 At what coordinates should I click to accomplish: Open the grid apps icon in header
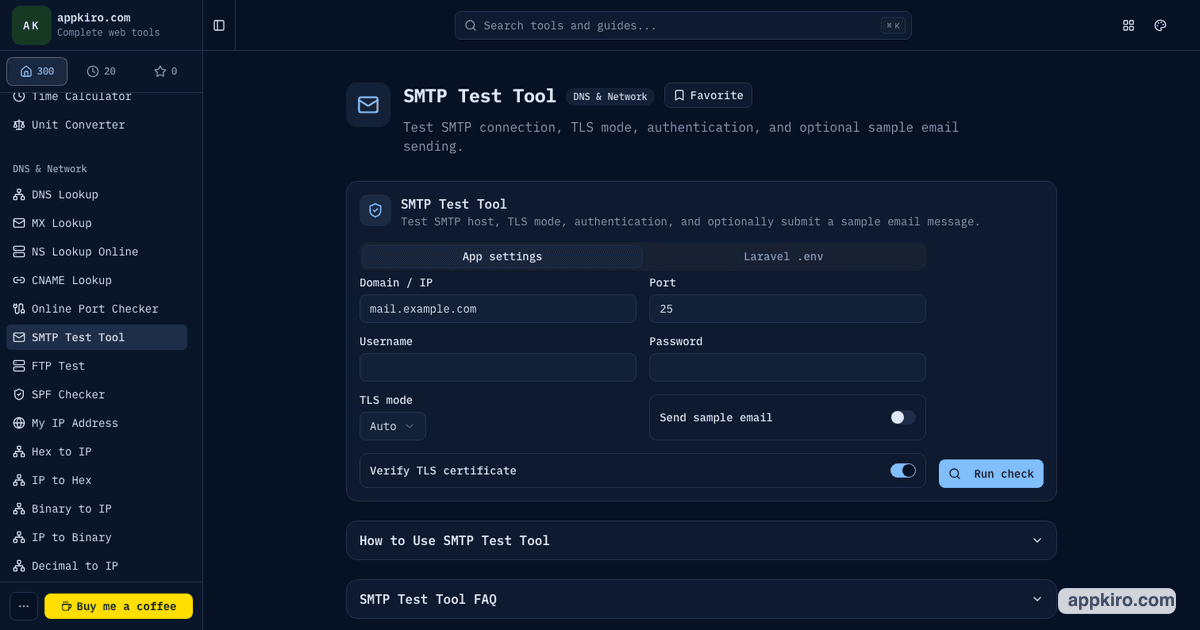(x=1129, y=25)
